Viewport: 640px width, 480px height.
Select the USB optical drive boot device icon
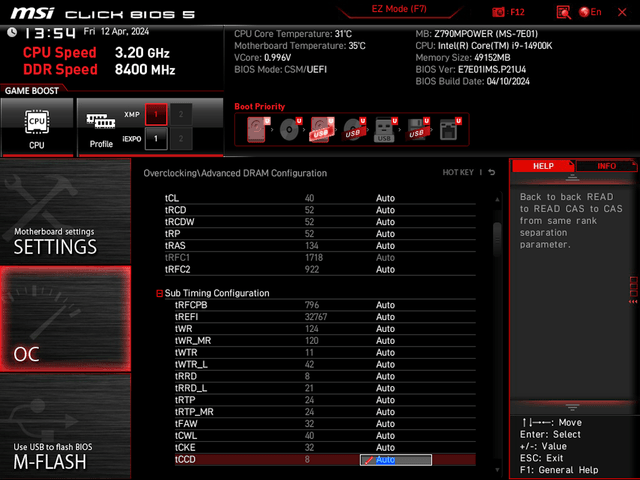[354, 129]
